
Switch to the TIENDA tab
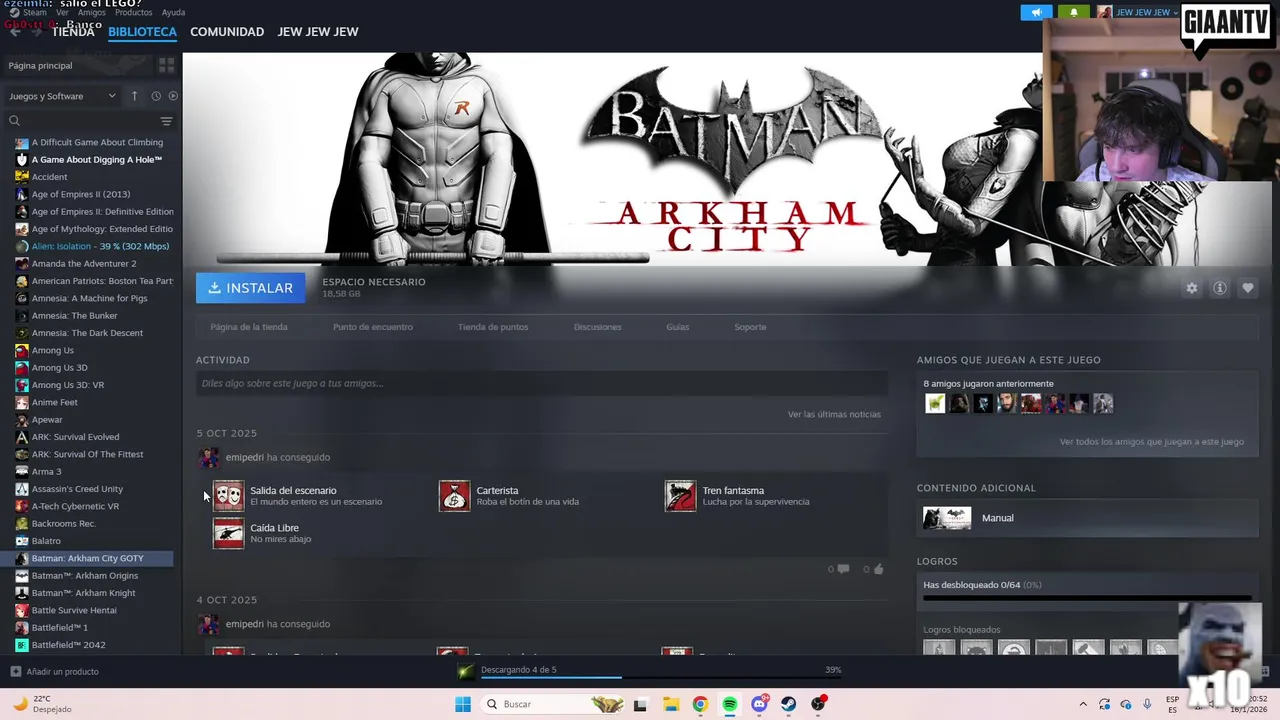click(73, 32)
